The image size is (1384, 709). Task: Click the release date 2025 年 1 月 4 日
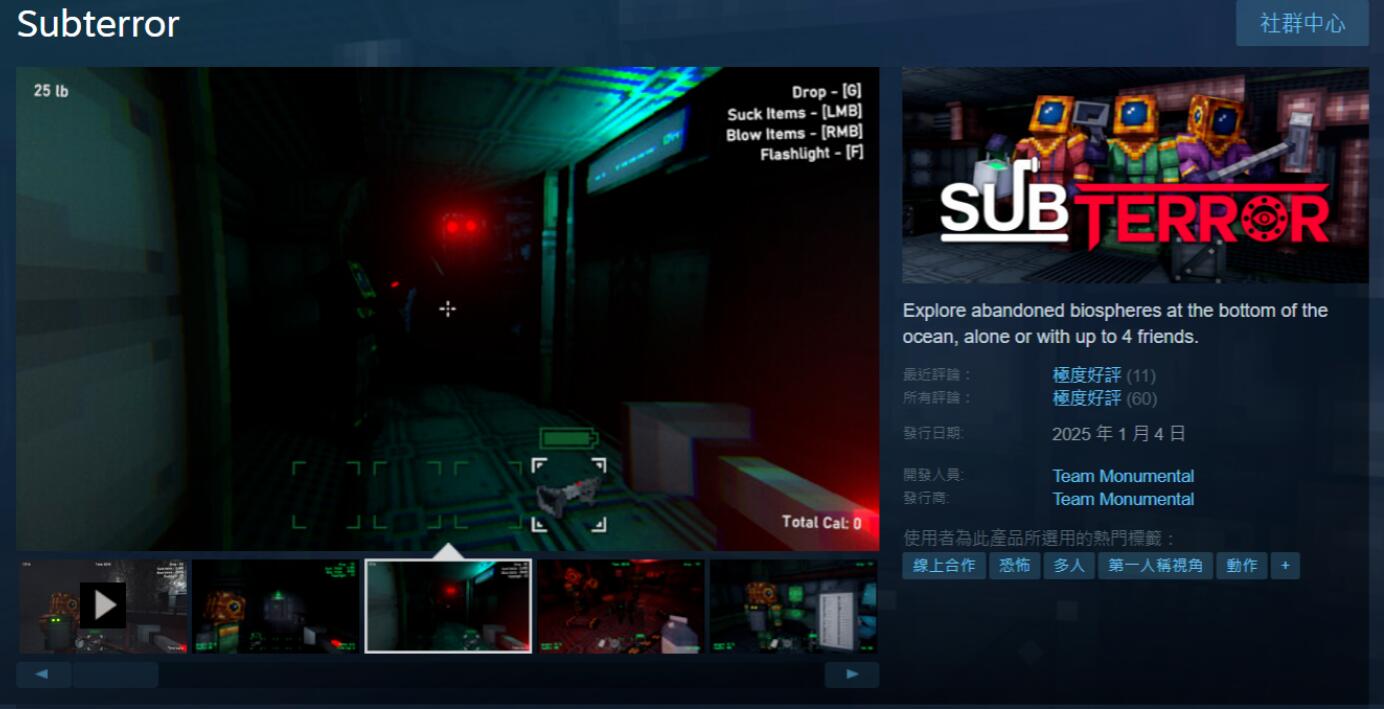1119,434
